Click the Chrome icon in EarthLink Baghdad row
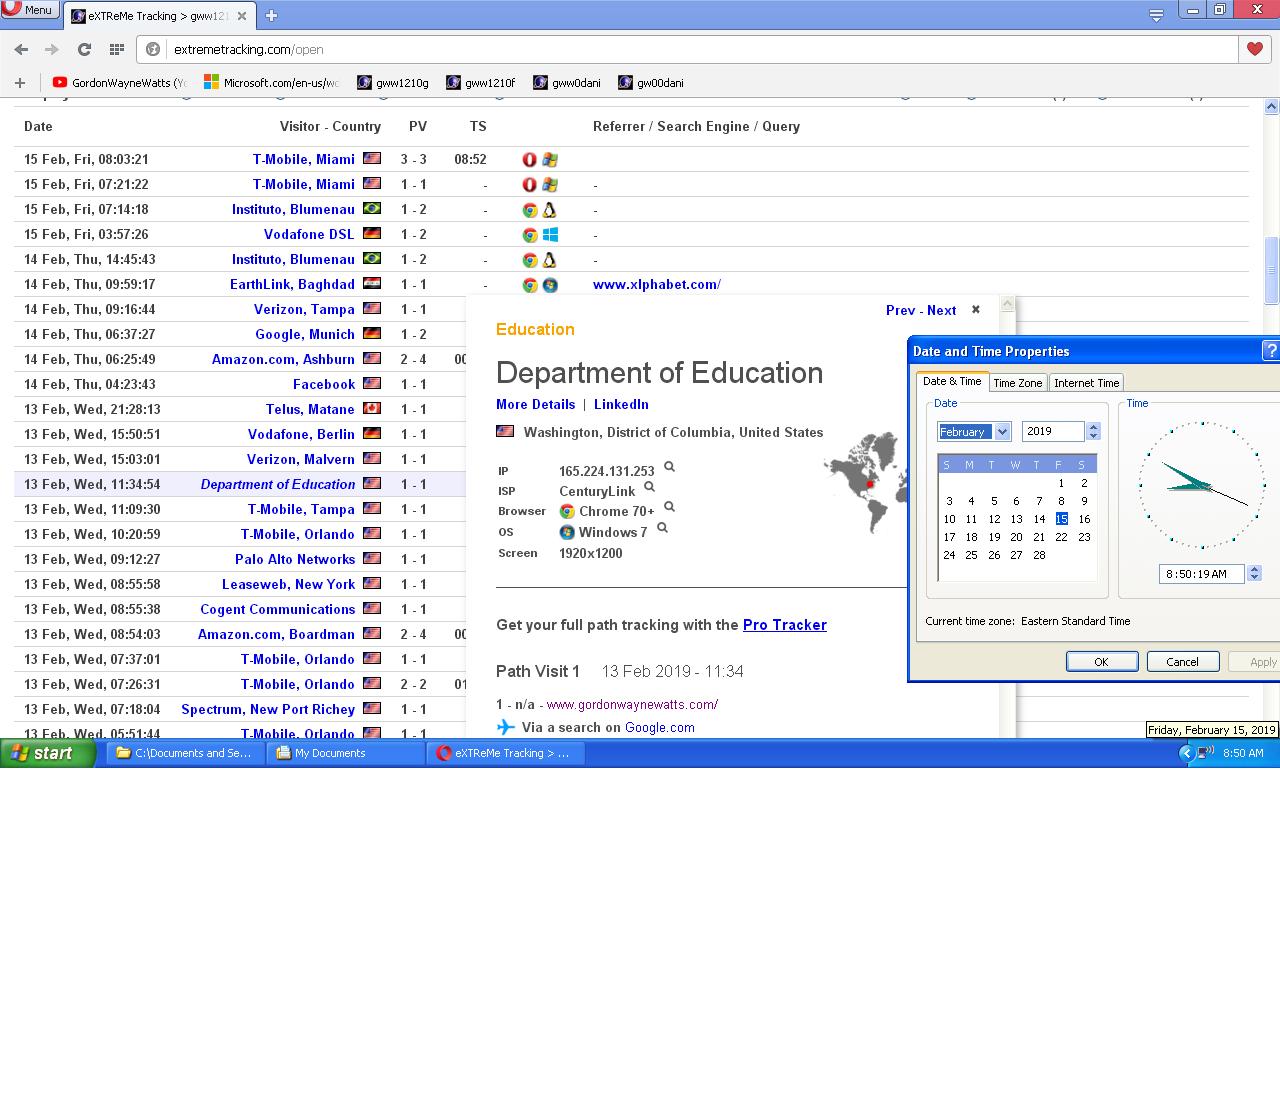Image resolution: width=1280 pixels, height=1100 pixels. (x=530, y=285)
